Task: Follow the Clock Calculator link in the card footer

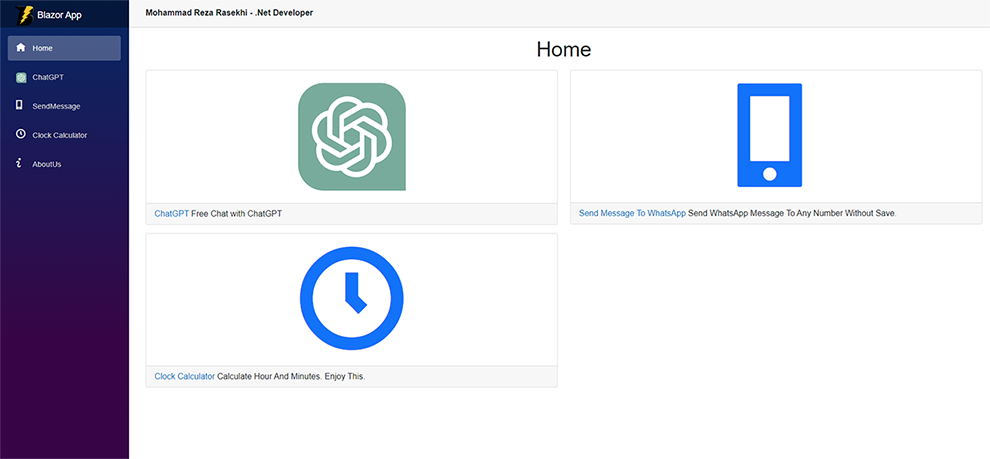Action: pyautogui.click(x=184, y=376)
